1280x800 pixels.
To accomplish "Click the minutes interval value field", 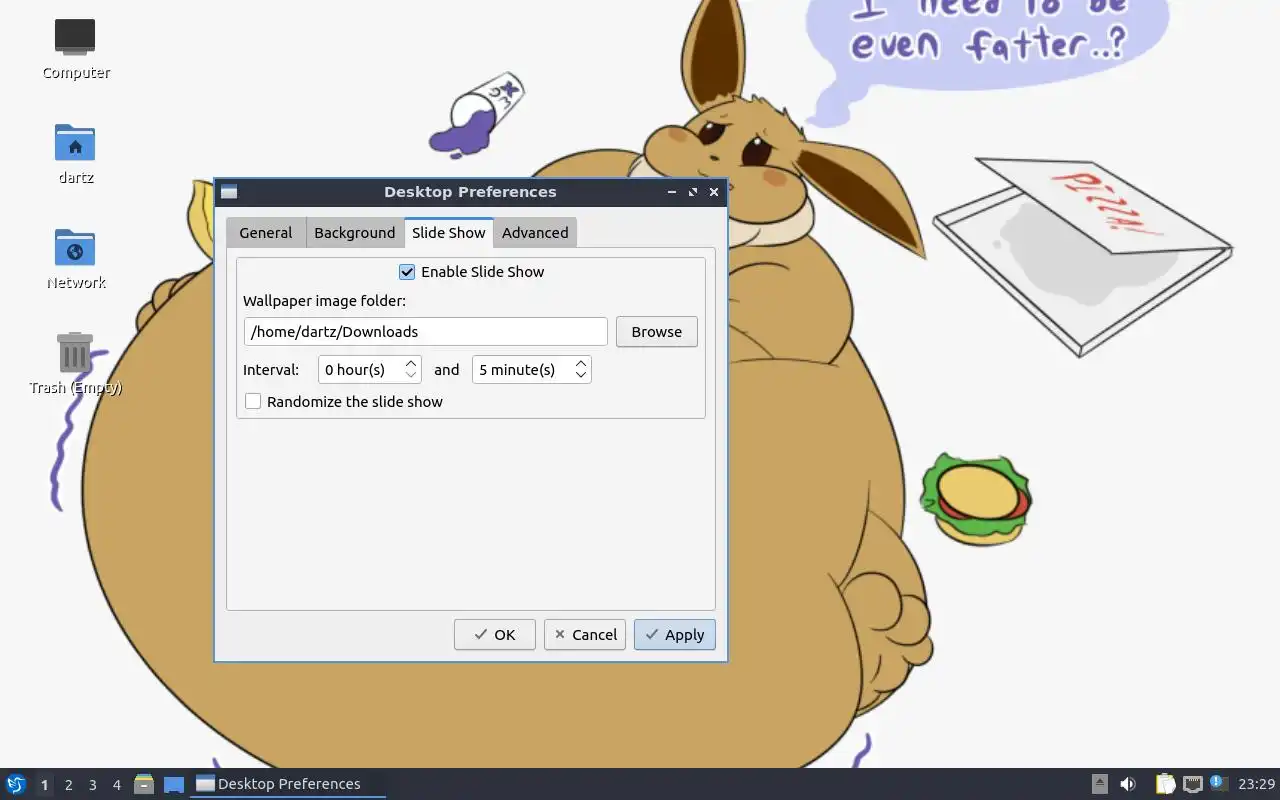I will point(522,370).
